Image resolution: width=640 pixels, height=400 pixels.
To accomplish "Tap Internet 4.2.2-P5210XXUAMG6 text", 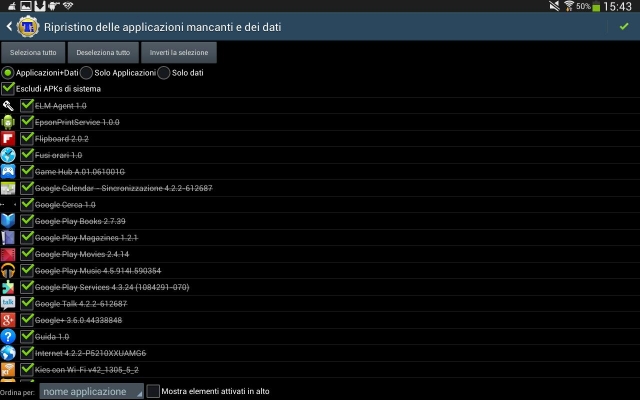I will pos(91,353).
